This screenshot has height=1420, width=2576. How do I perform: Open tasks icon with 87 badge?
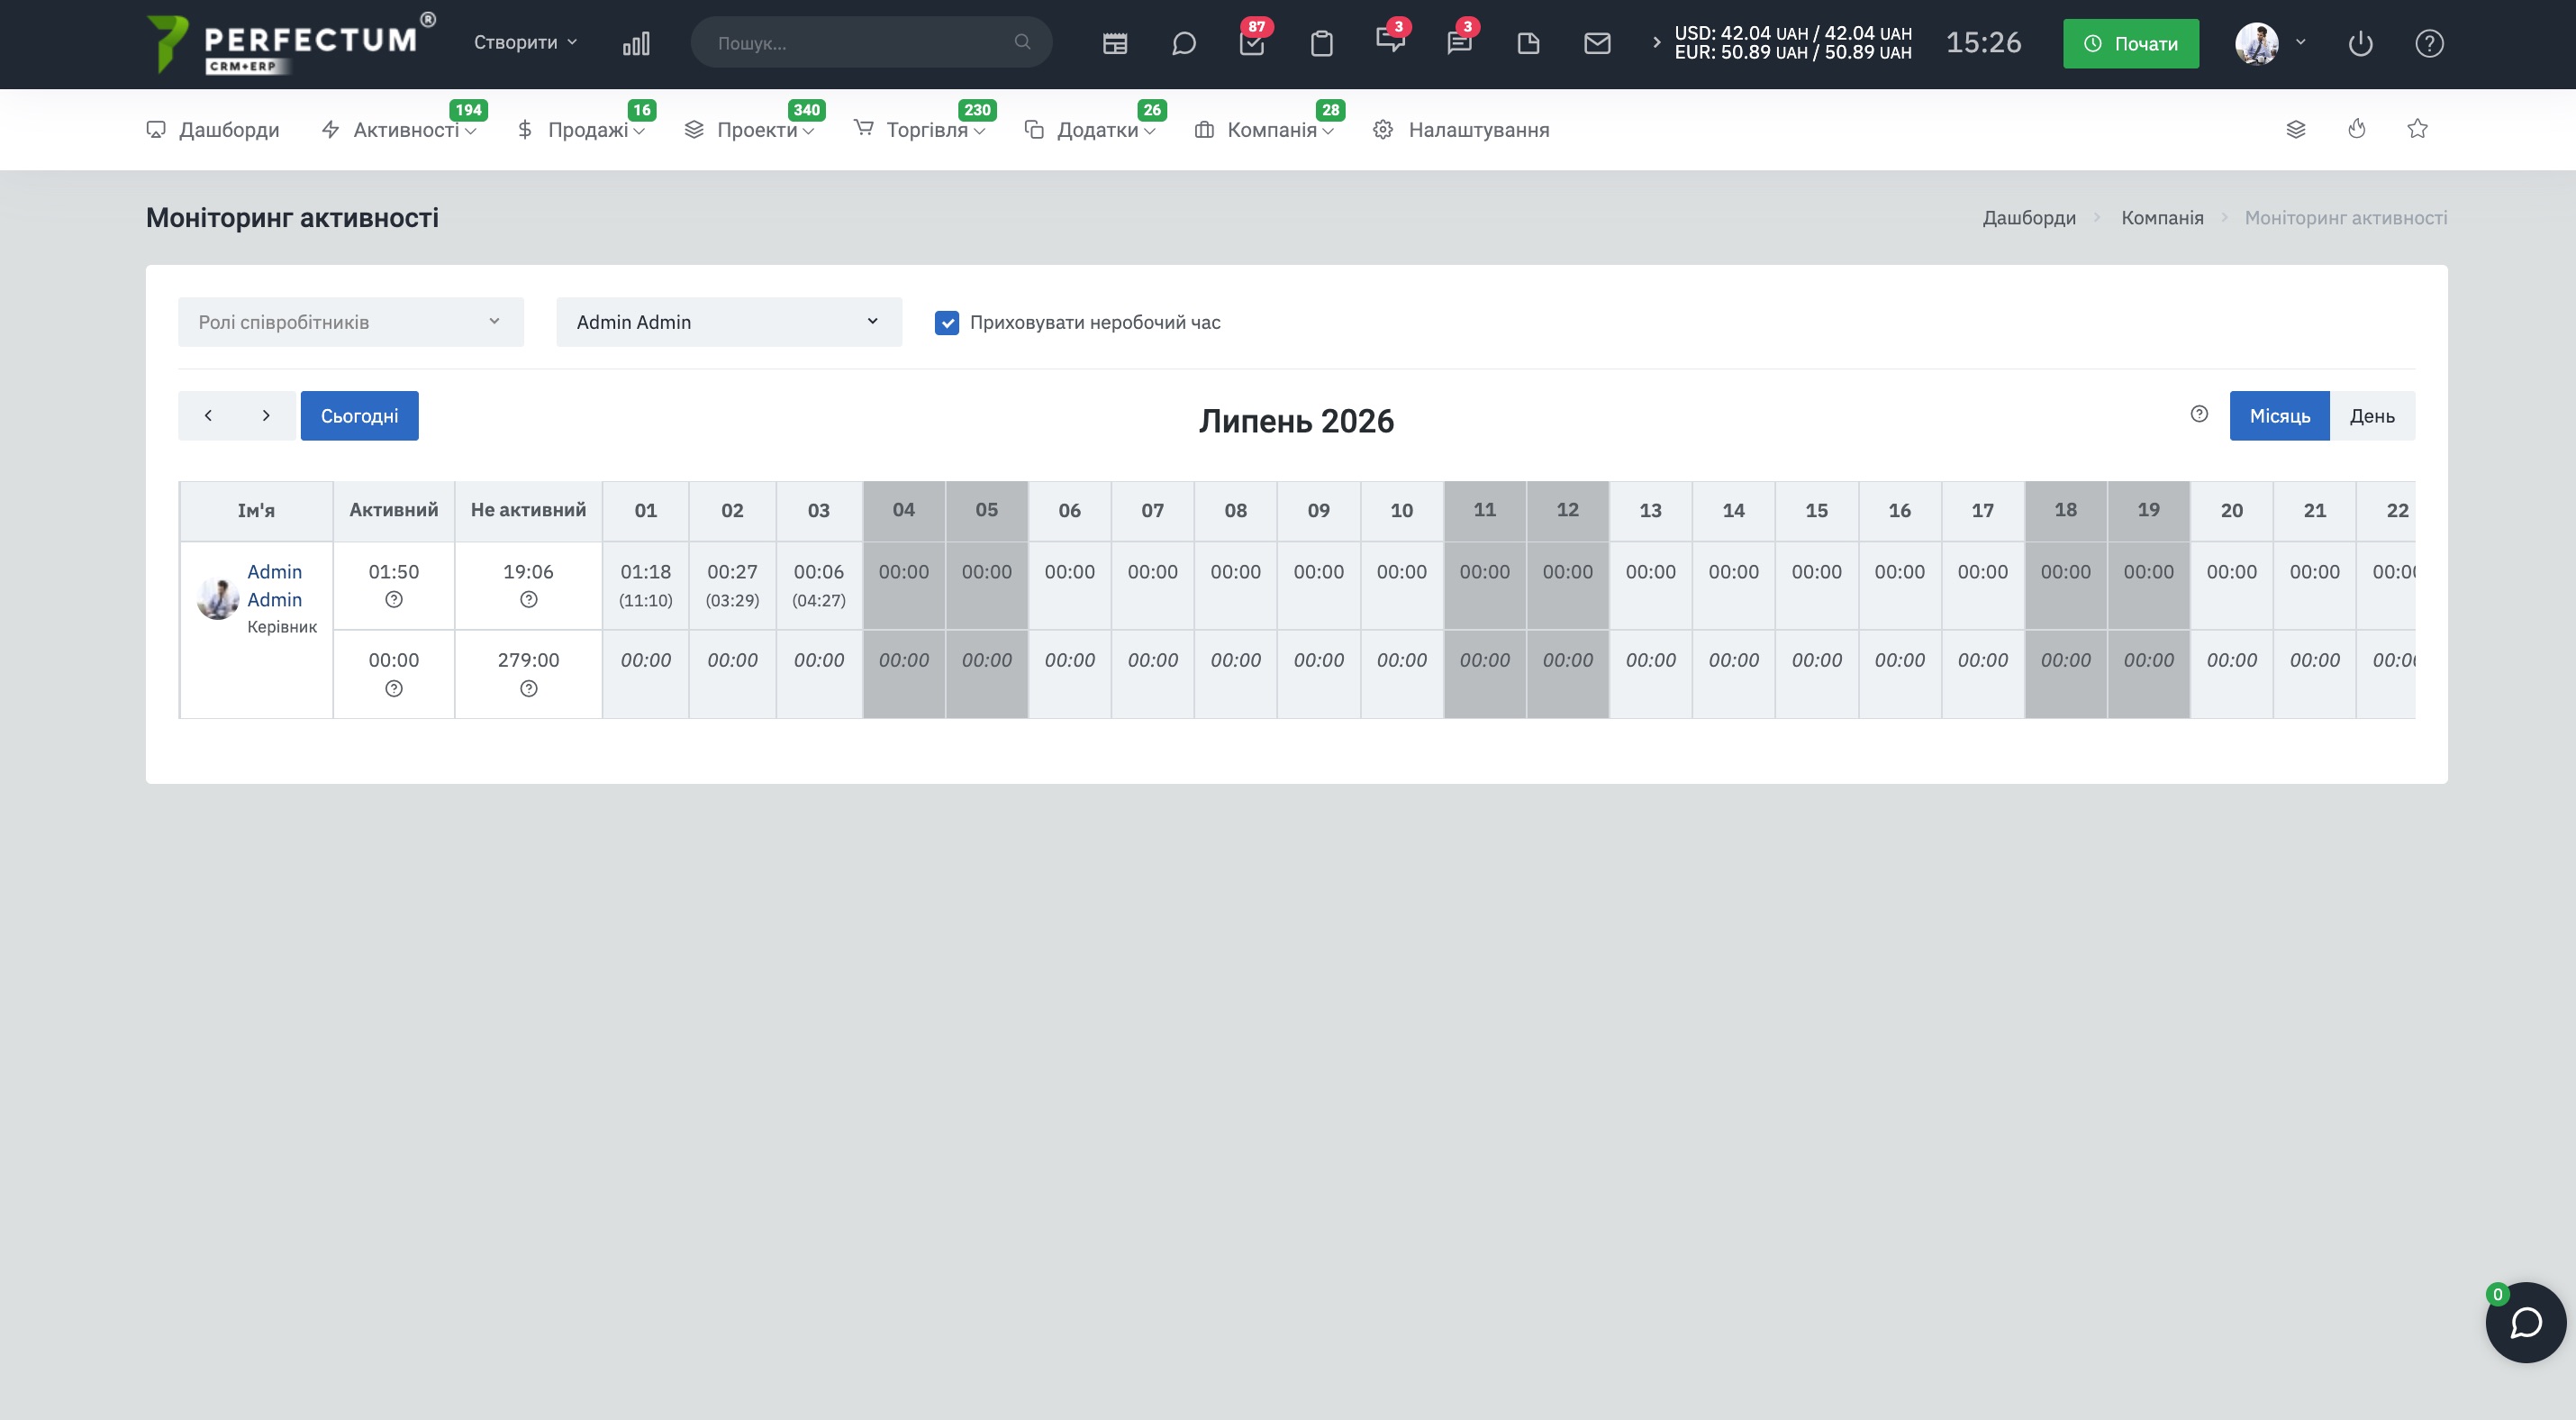[1252, 43]
